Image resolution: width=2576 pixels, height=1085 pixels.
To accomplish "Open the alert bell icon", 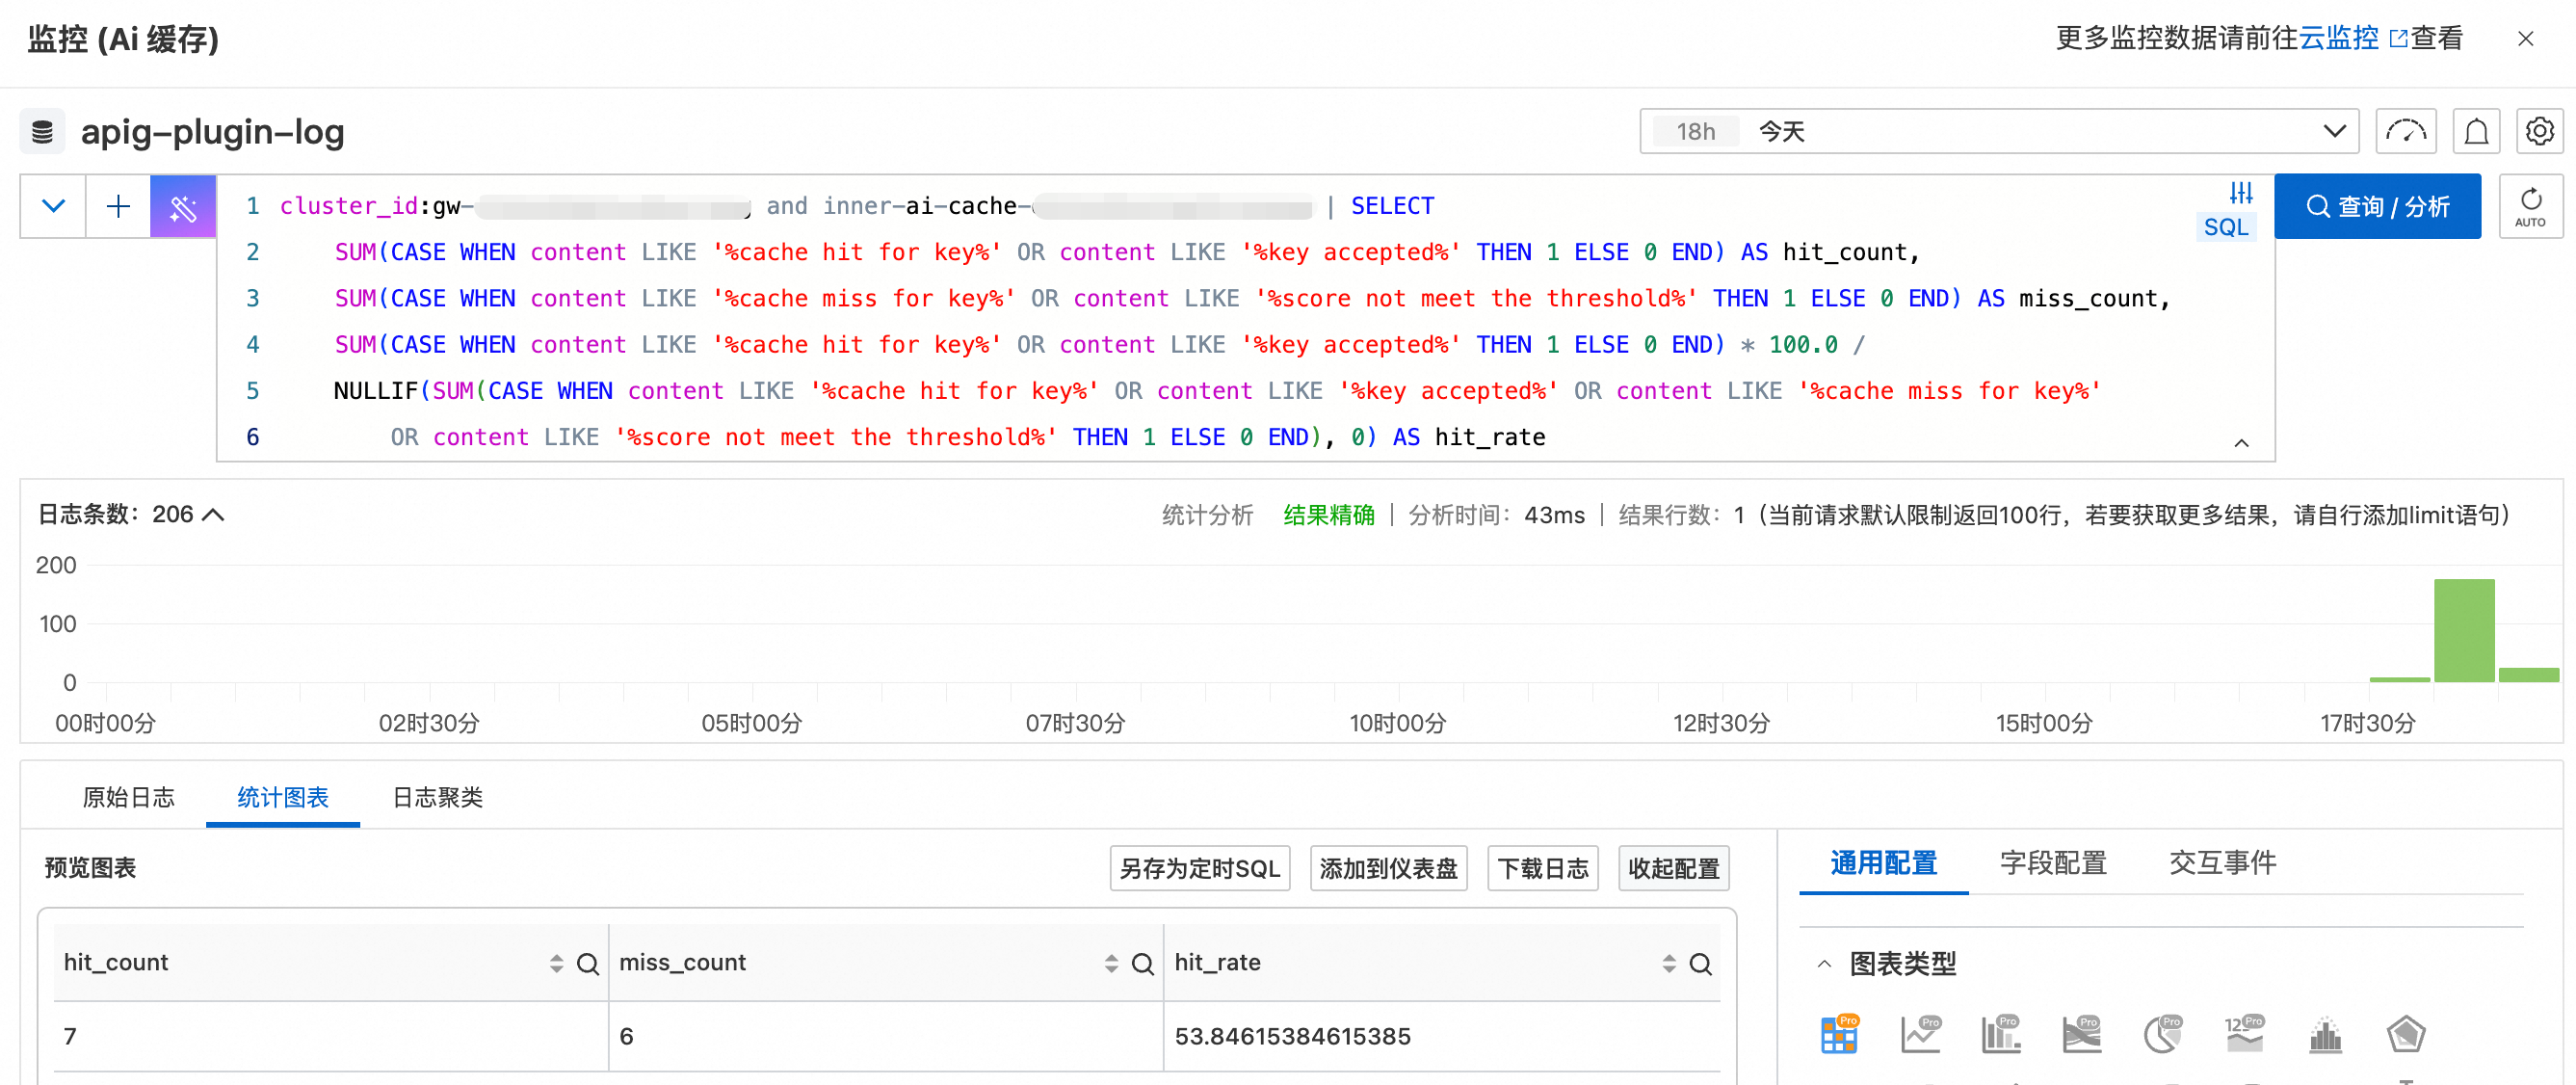I will pyautogui.click(x=2476, y=131).
